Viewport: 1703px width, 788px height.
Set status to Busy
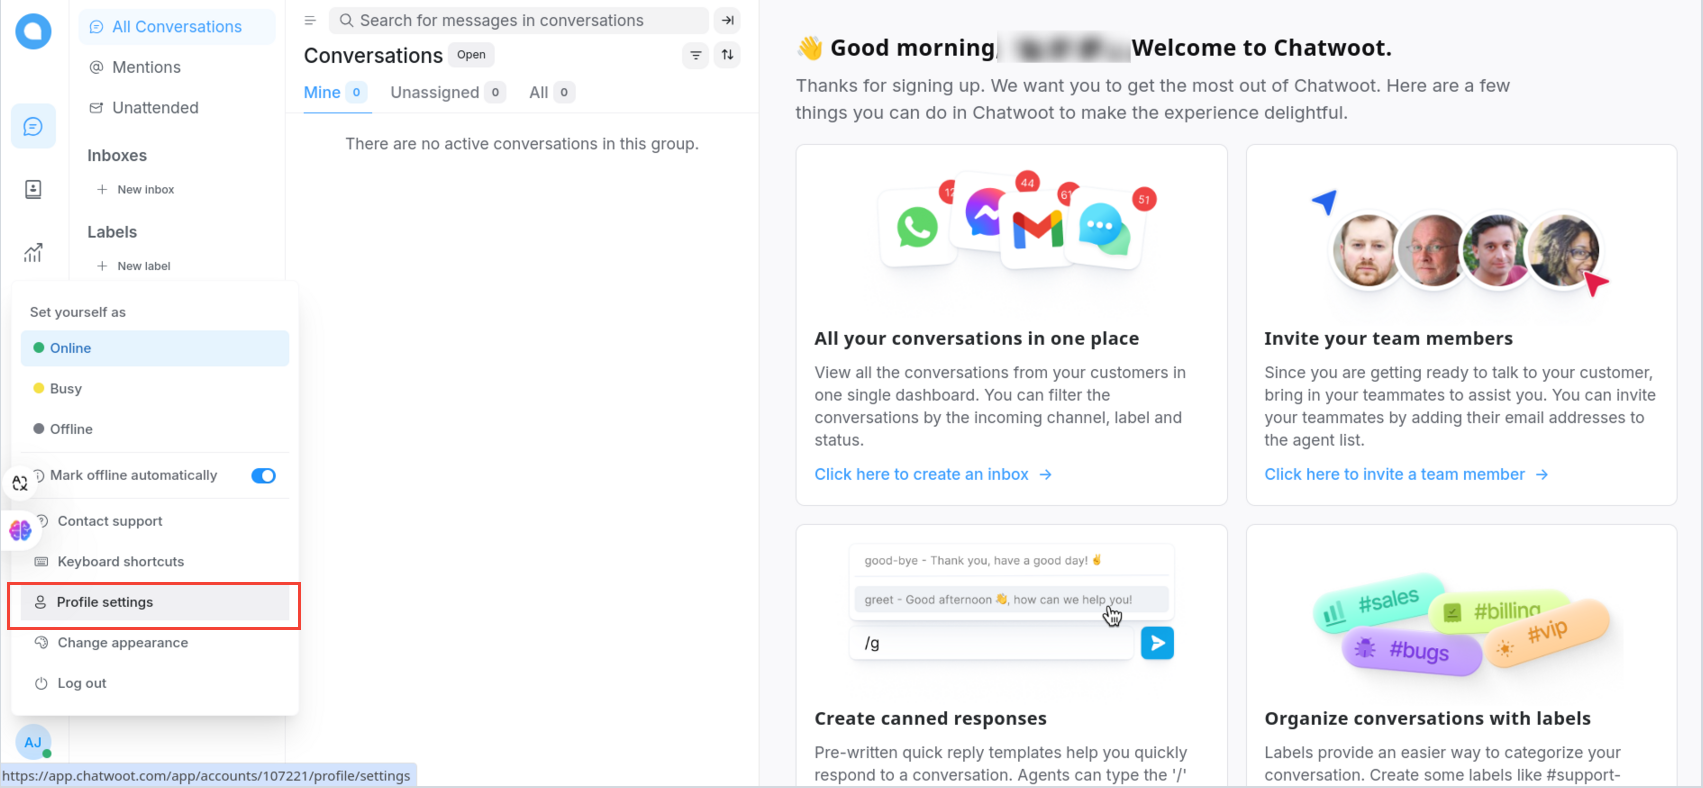[x=155, y=388]
